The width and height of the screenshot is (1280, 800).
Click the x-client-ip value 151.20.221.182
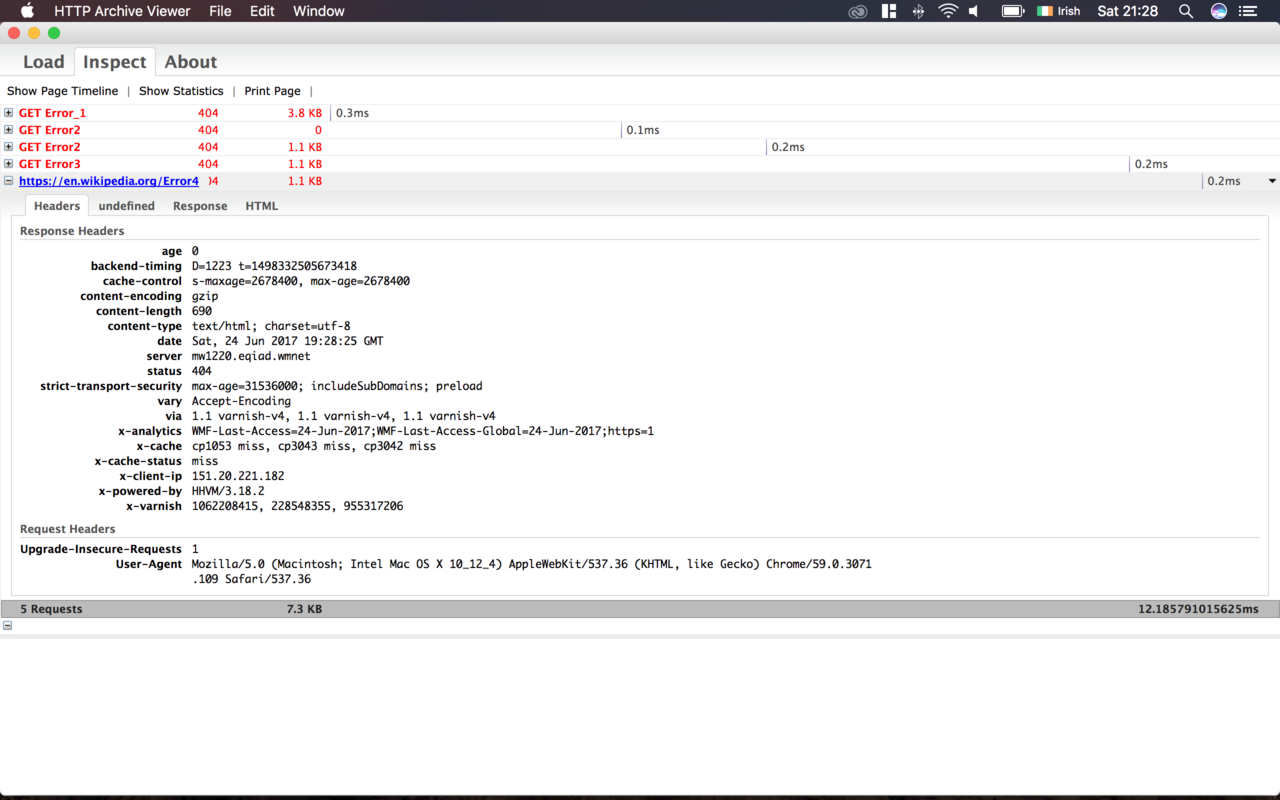[x=238, y=476]
